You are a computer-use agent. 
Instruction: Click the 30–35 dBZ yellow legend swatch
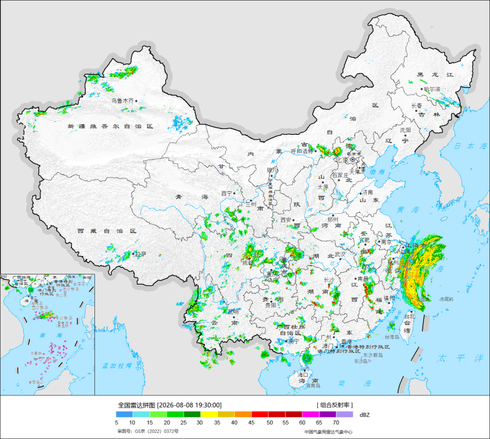click(x=209, y=414)
